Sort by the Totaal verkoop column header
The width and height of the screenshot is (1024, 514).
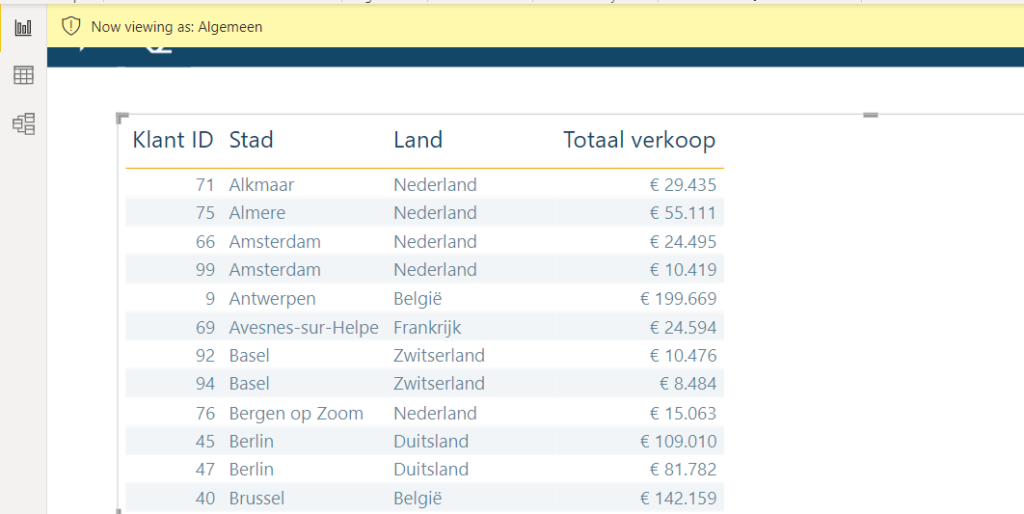tap(639, 140)
